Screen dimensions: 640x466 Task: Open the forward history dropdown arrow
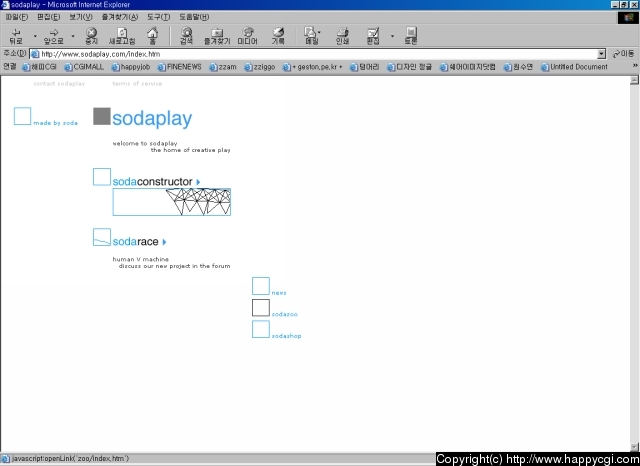(x=73, y=36)
